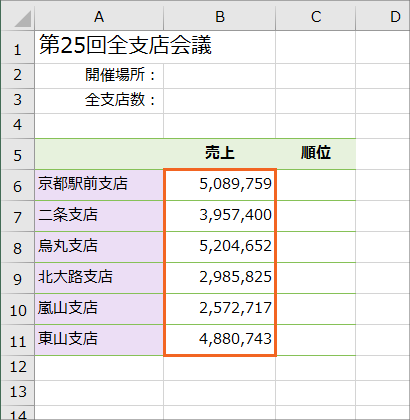Select sales value 2,572,717
The image size is (410, 420).
(x=220, y=309)
